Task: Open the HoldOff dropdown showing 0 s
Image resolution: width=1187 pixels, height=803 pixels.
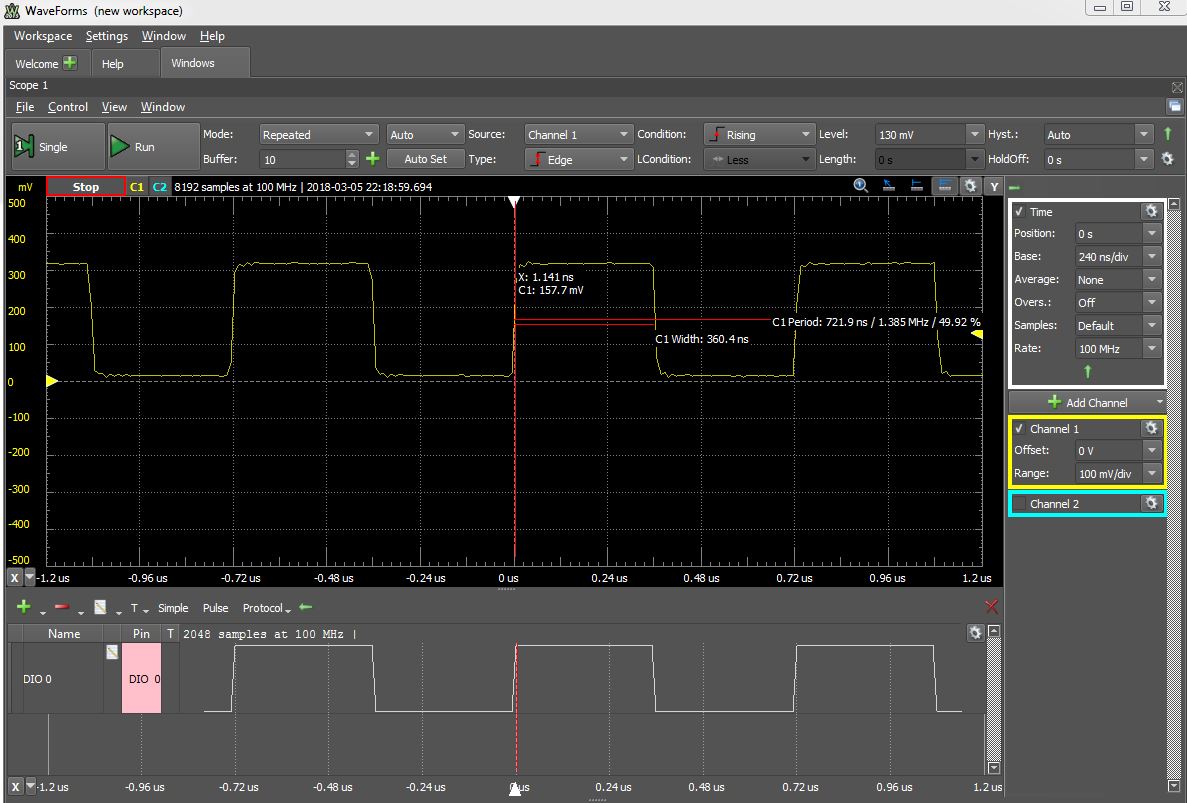Action: [x=1099, y=159]
